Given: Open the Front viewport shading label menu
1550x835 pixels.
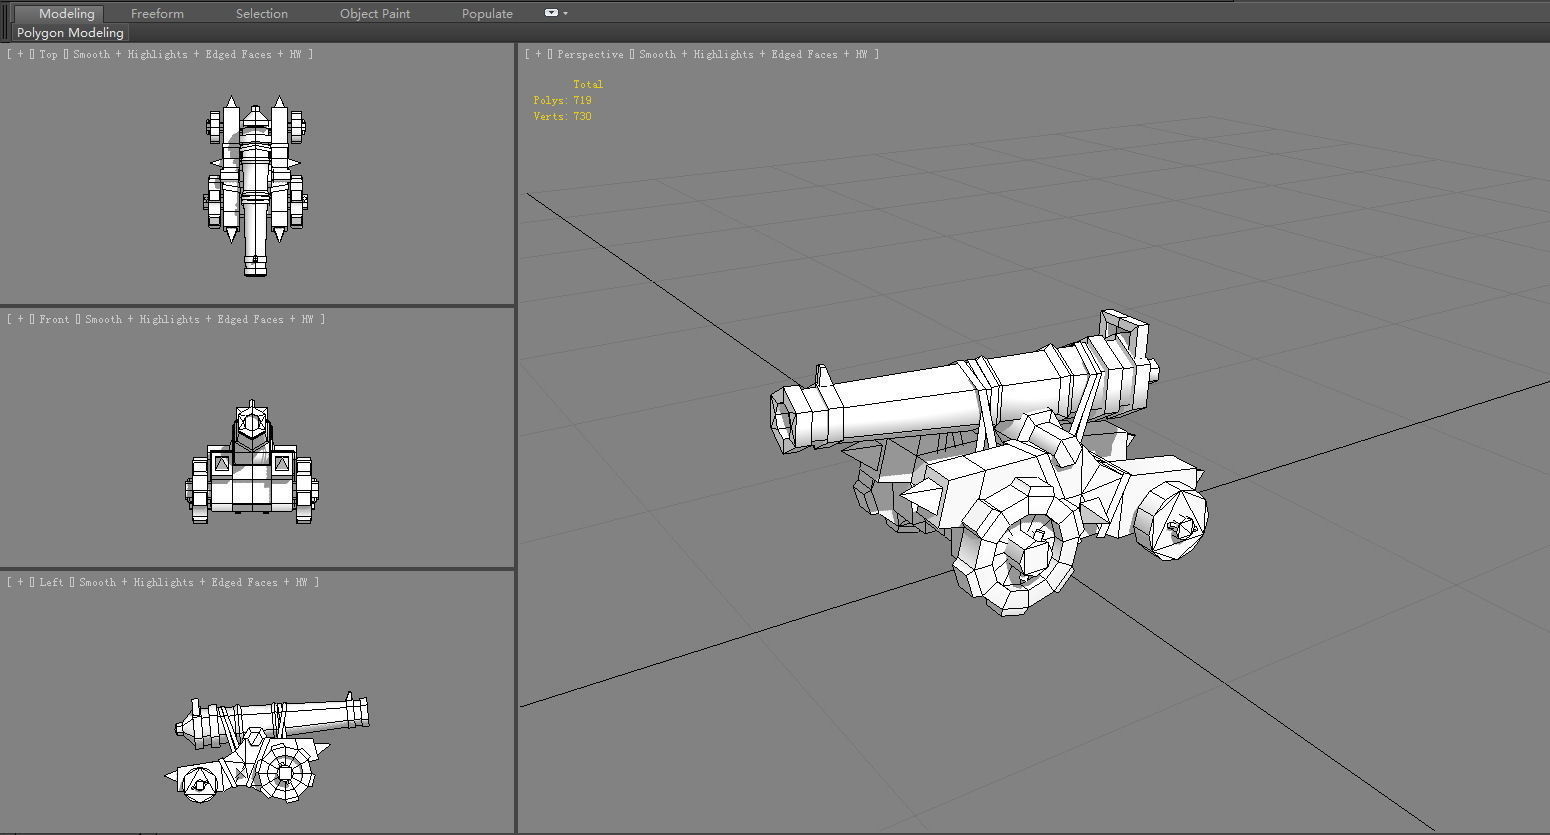Looking at the screenshot, I should pyautogui.click(x=198, y=319).
